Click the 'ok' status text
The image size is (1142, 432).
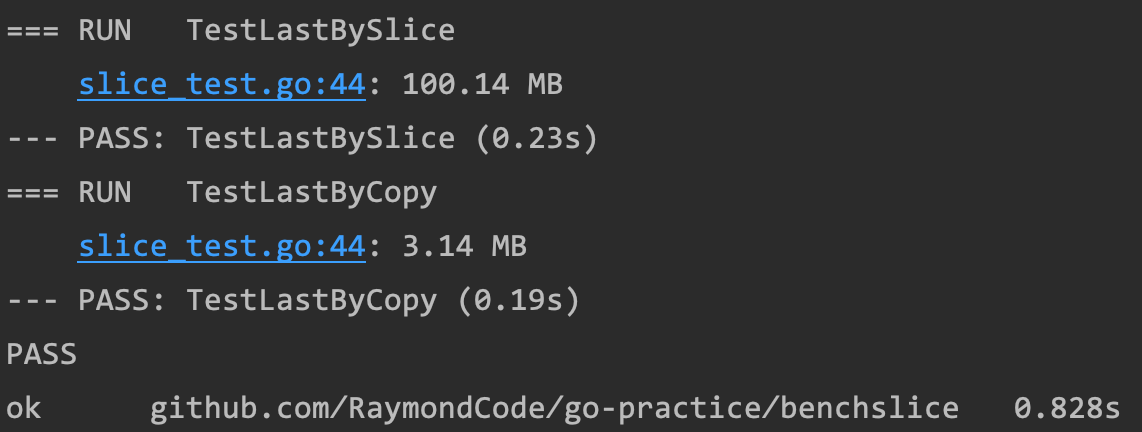[23, 408]
